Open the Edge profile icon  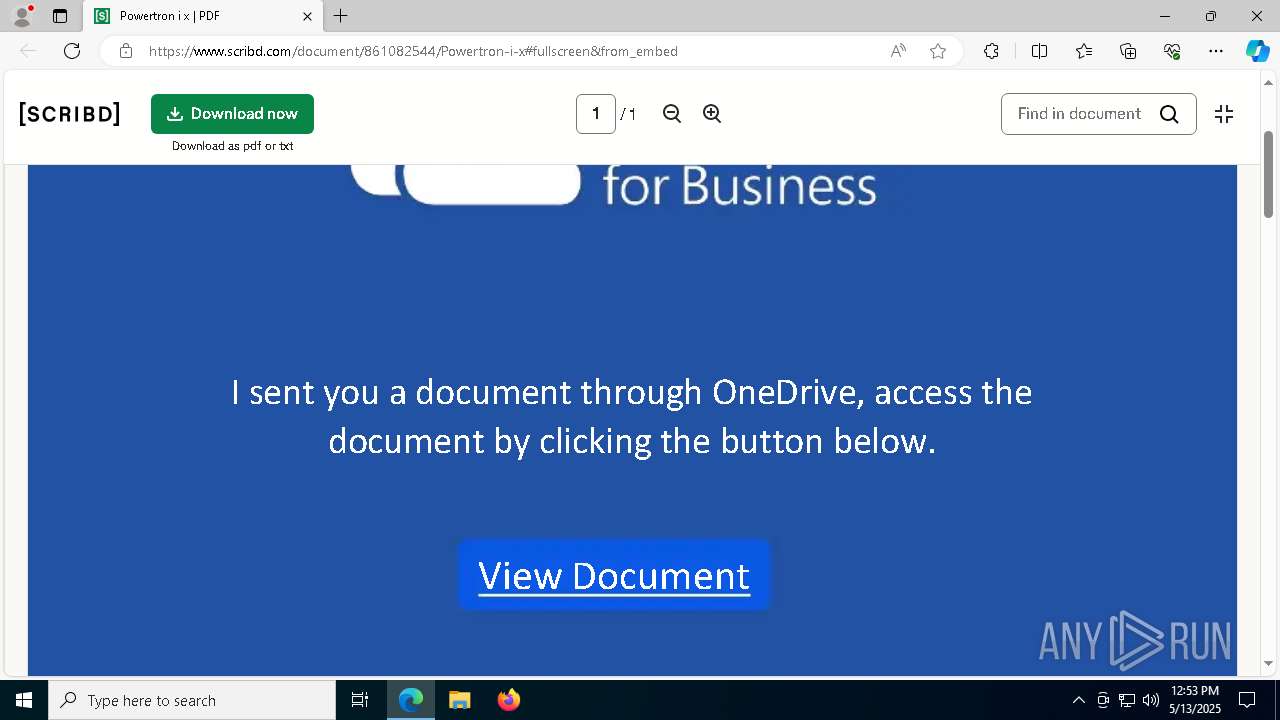pos(21,16)
